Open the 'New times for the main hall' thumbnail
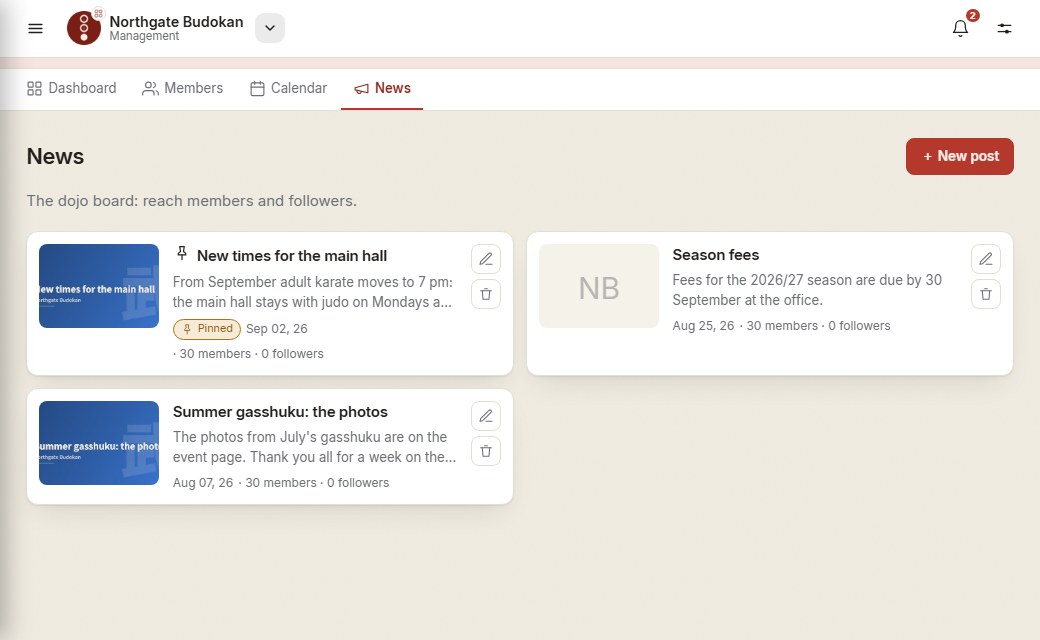 [99, 286]
